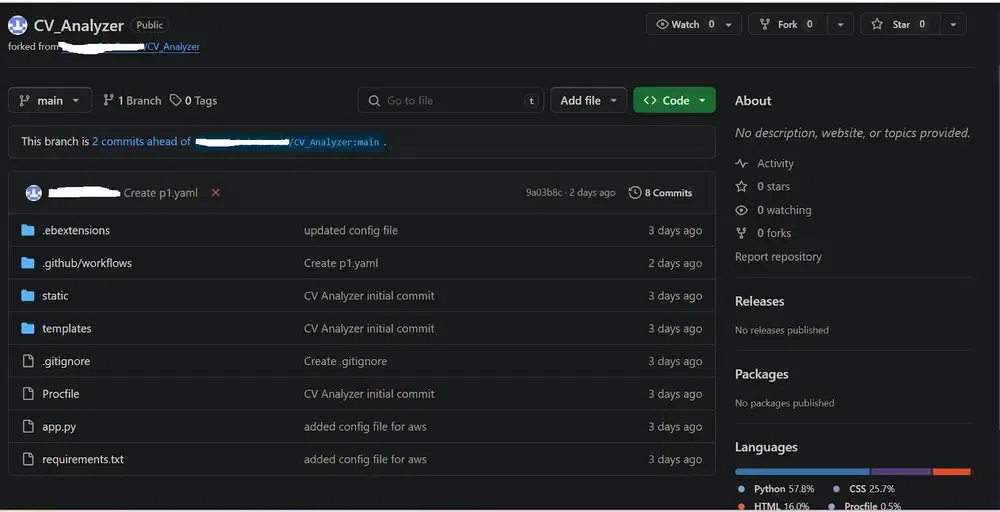This screenshot has height=512, width=1000.
Task: Click the magnifier icon in Go to file
Action: (x=374, y=101)
